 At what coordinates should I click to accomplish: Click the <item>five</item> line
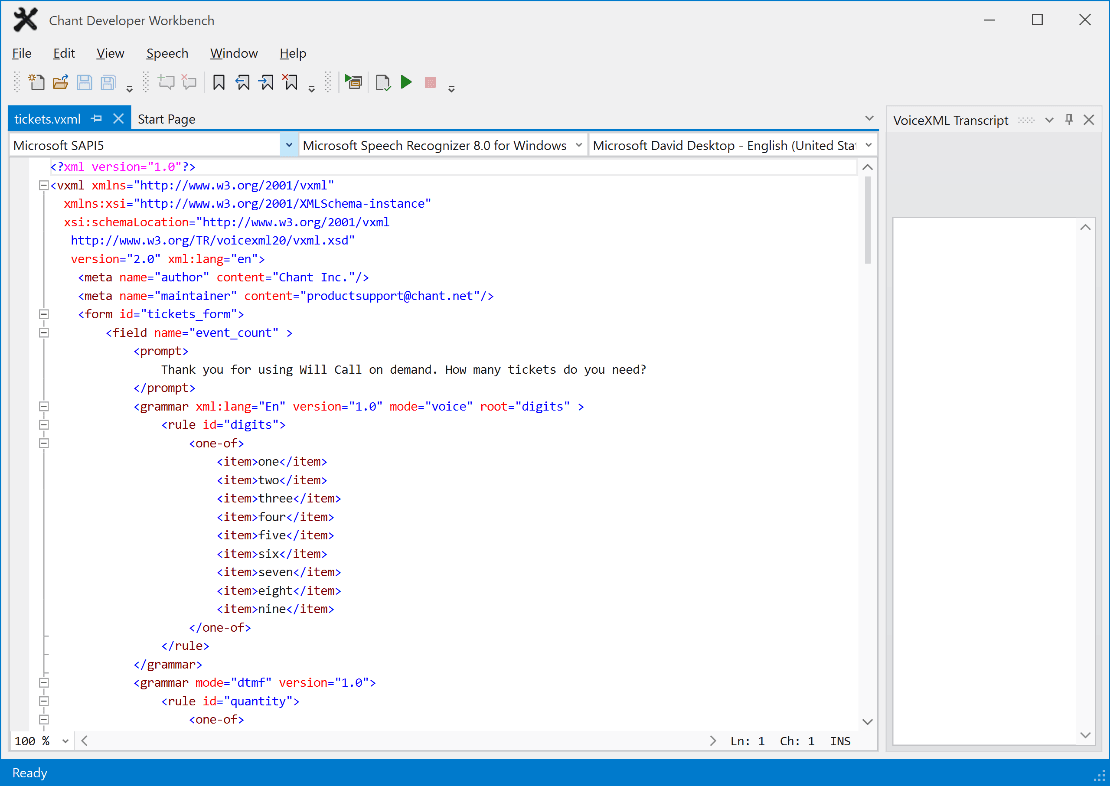pyautogui.click(x=275, y=535)
